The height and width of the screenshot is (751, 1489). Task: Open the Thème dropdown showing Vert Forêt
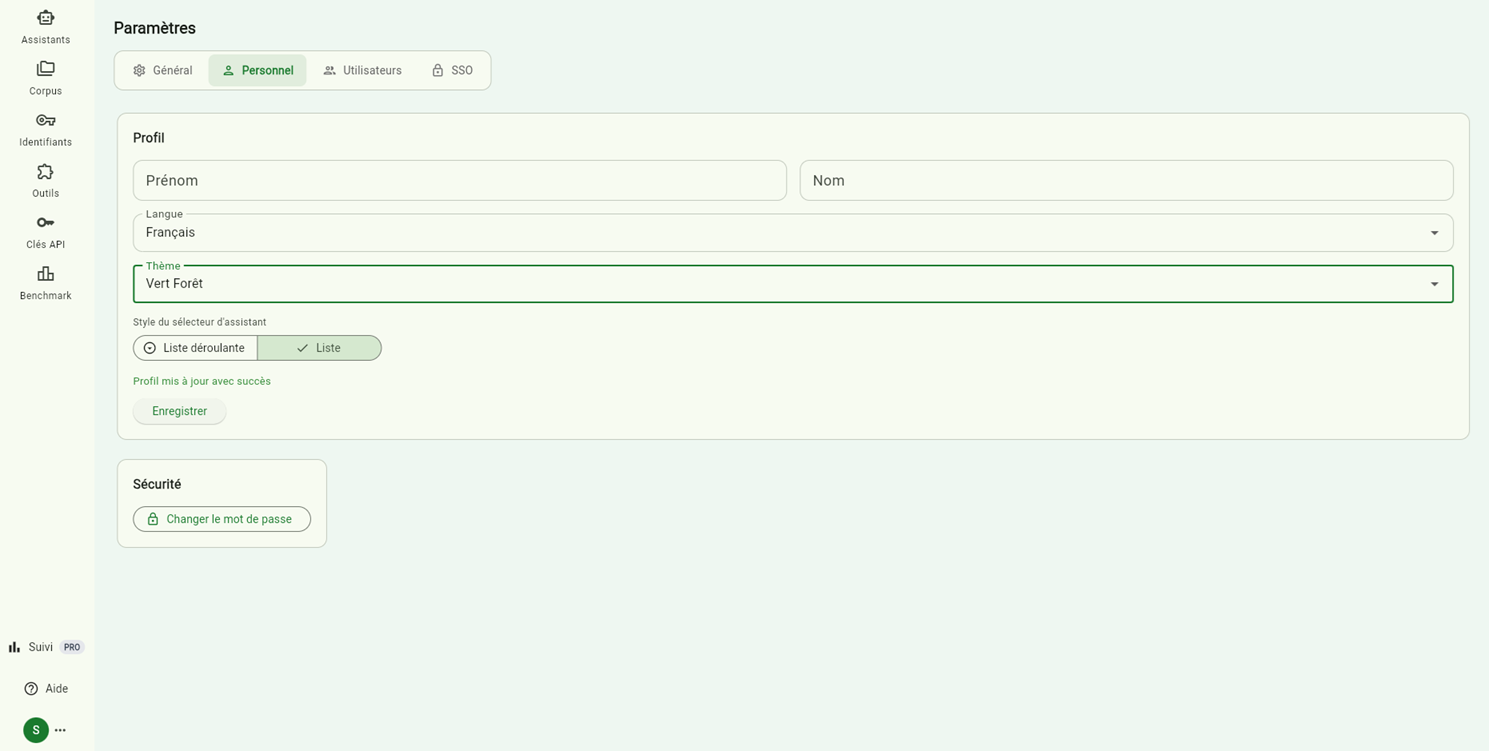793,284
